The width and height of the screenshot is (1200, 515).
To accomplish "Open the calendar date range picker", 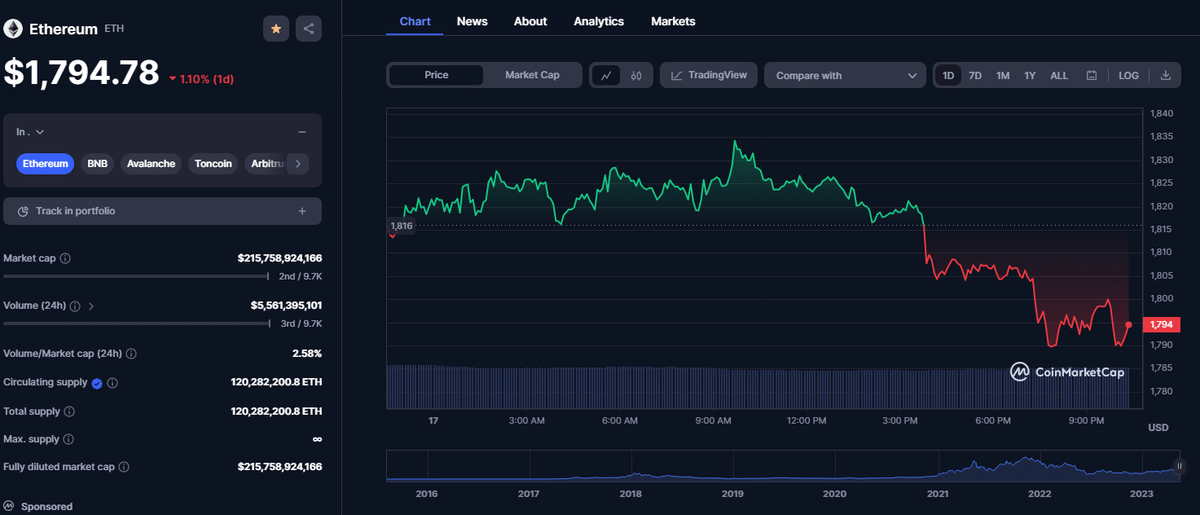I will (x=1091, y=75).
